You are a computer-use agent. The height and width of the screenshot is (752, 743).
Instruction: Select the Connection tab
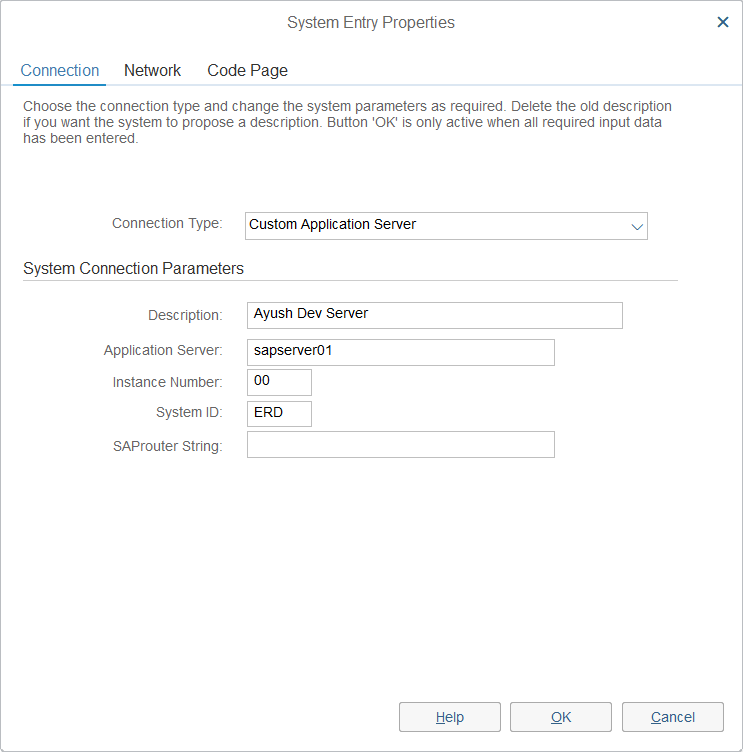point(60,71)
